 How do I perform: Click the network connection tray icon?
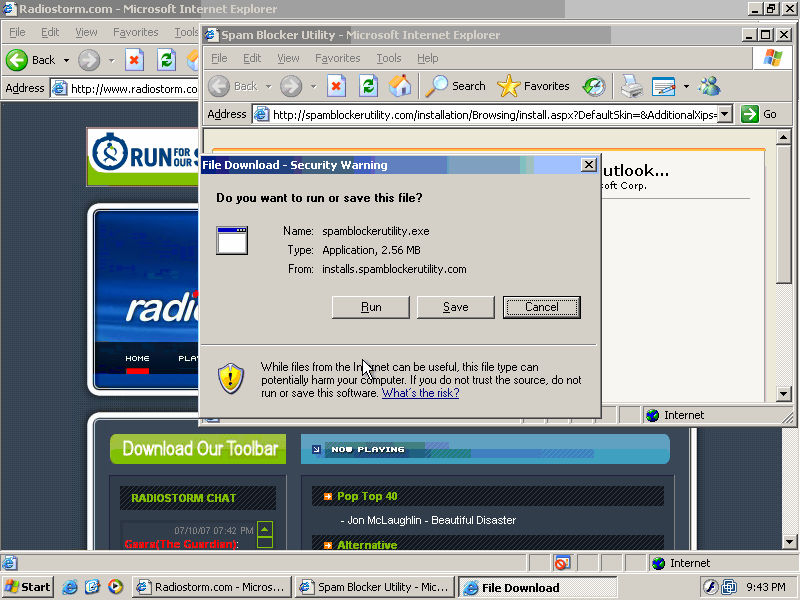tap(730, 587)
